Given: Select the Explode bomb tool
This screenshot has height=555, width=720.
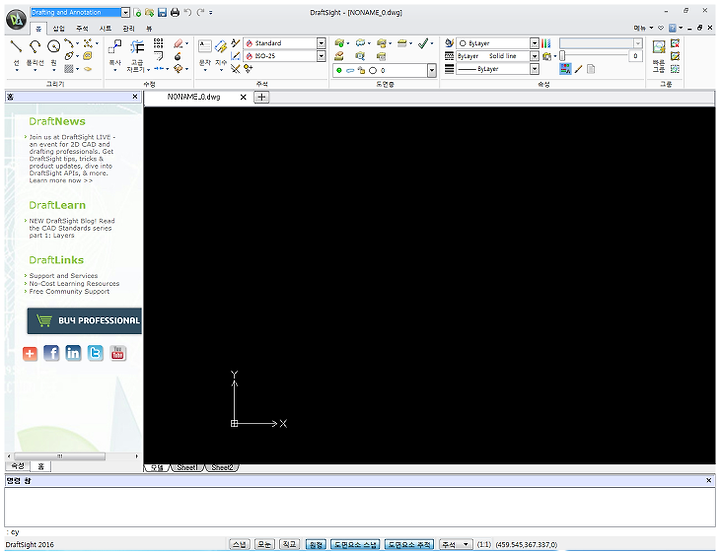Looking at the screenshot, I should (x=178, y=56).
